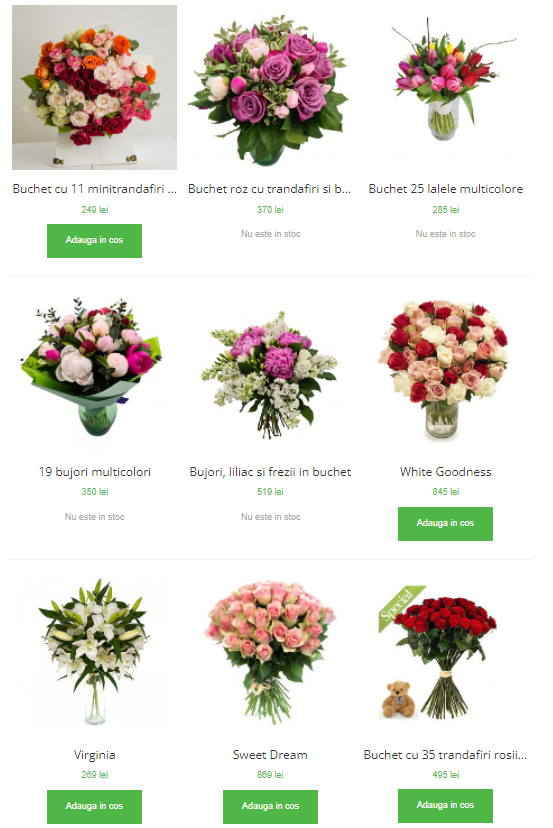View the 19 bujori multicolori bouquet picture
This screenshot has height=828, width=553.
tap(95, 370)
